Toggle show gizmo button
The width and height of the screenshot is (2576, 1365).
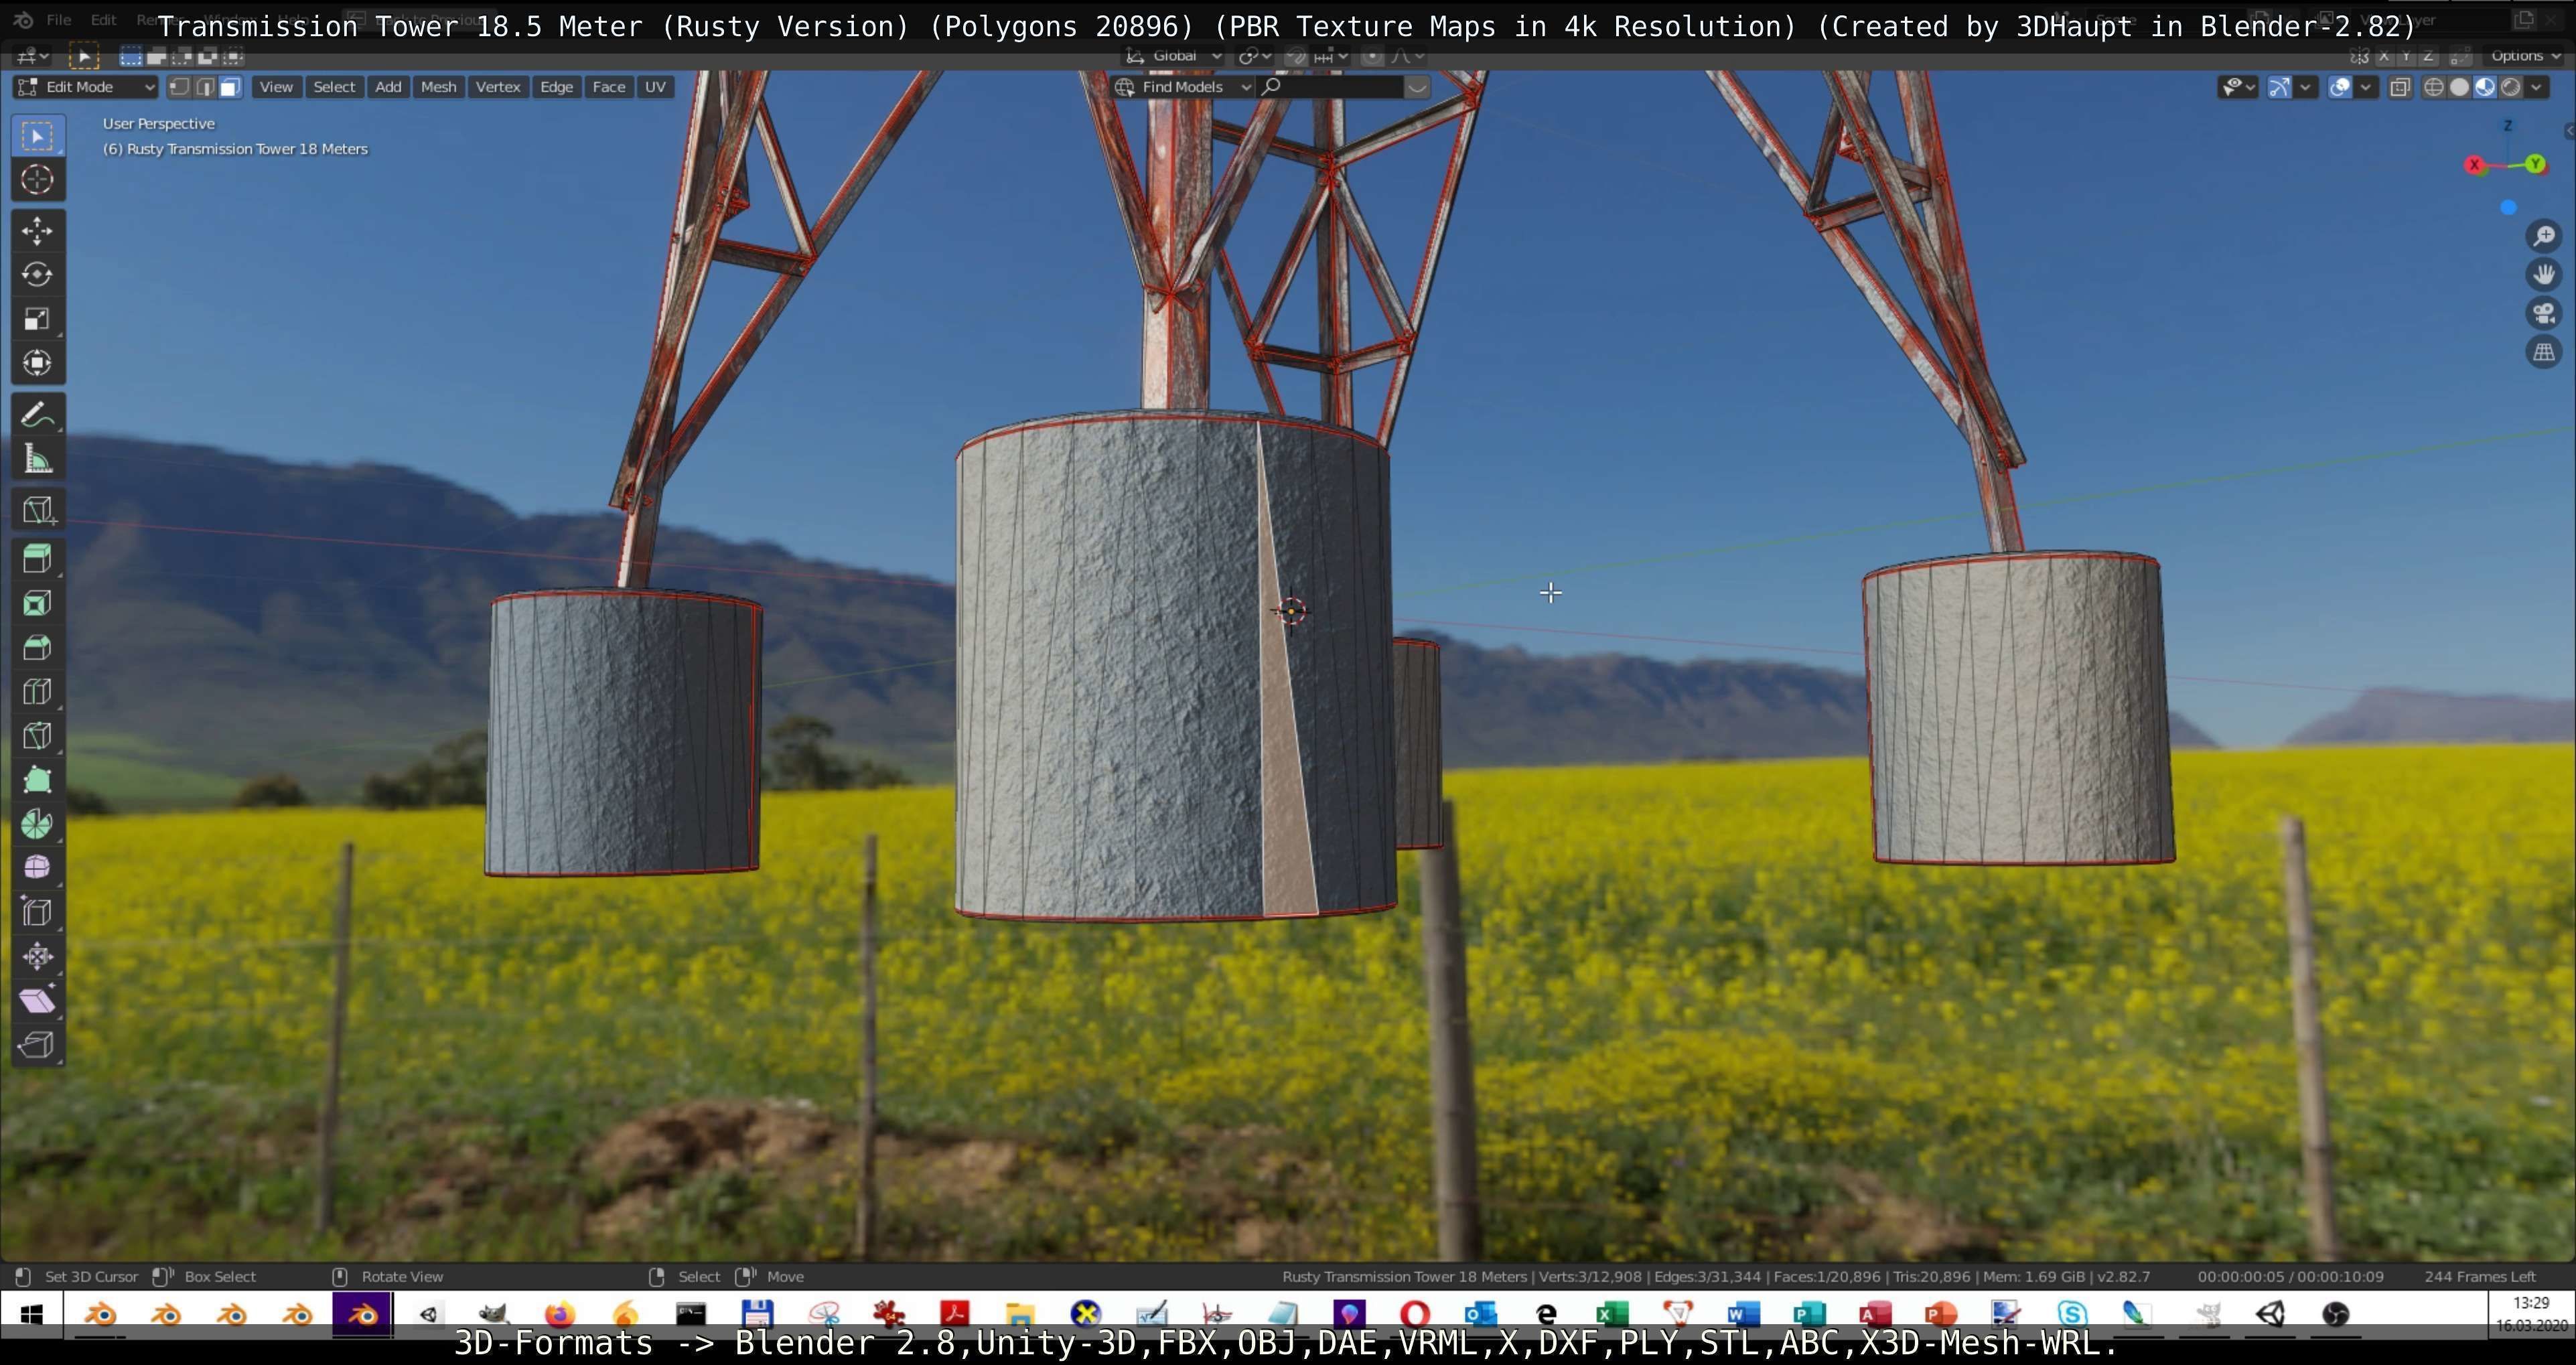point(2279,87)
